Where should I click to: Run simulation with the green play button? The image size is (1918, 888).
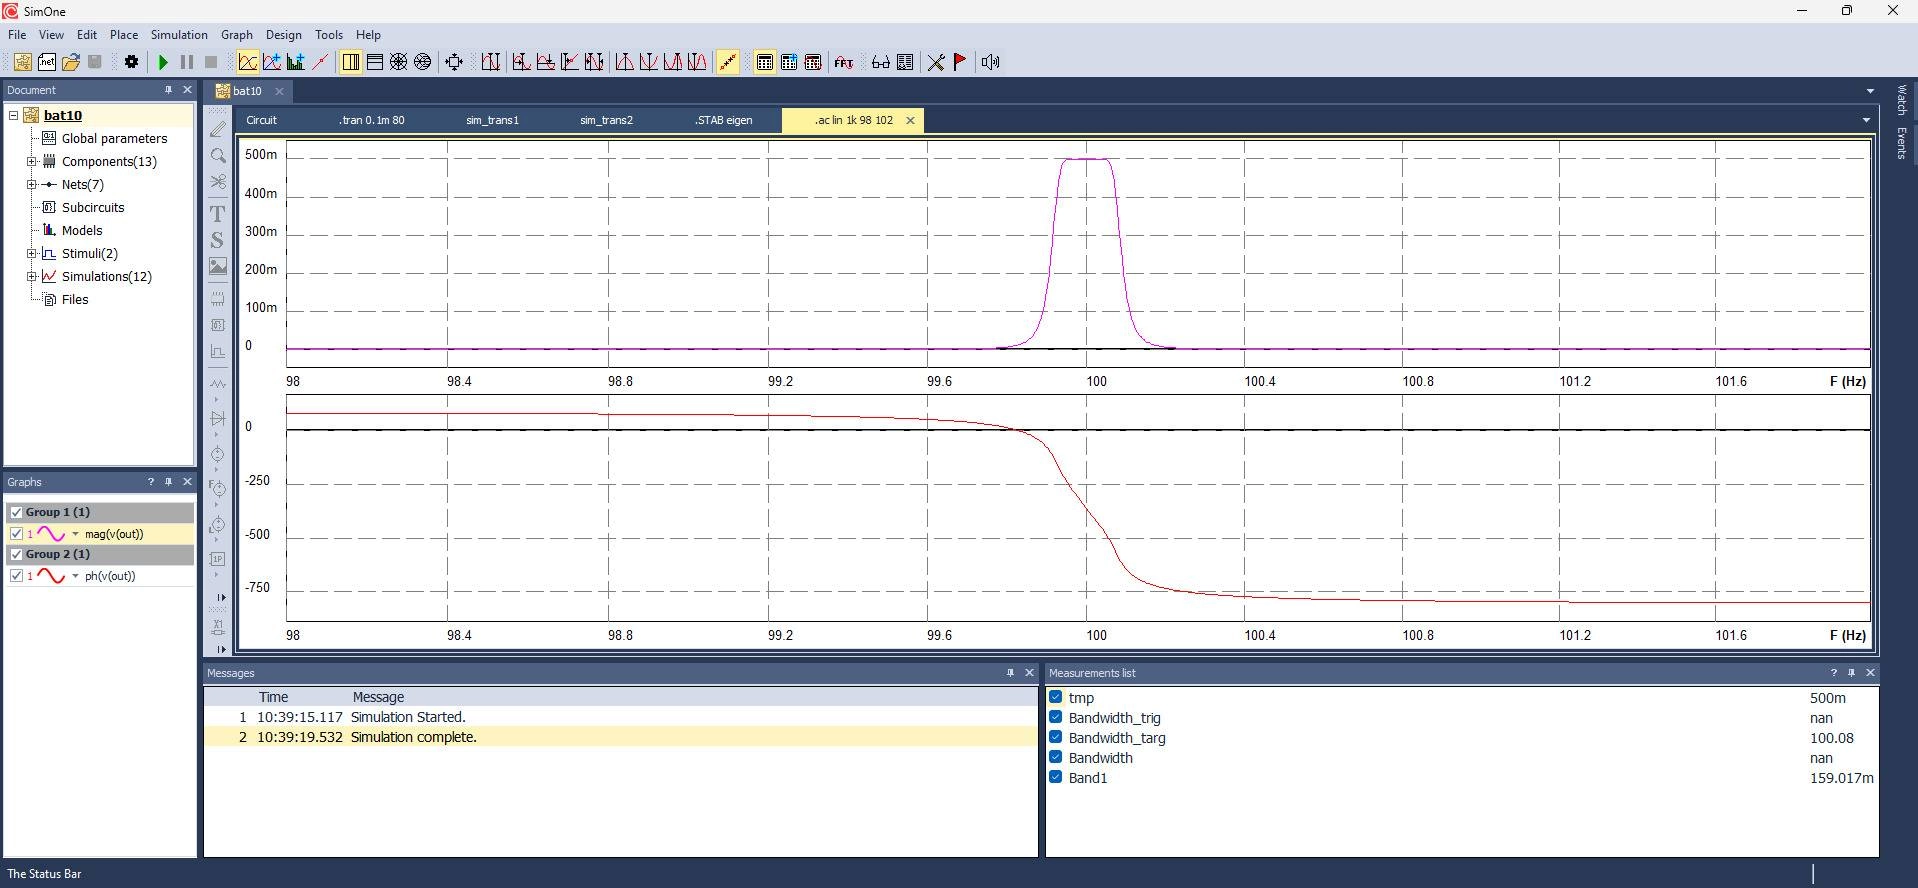[x=163, y=62]
